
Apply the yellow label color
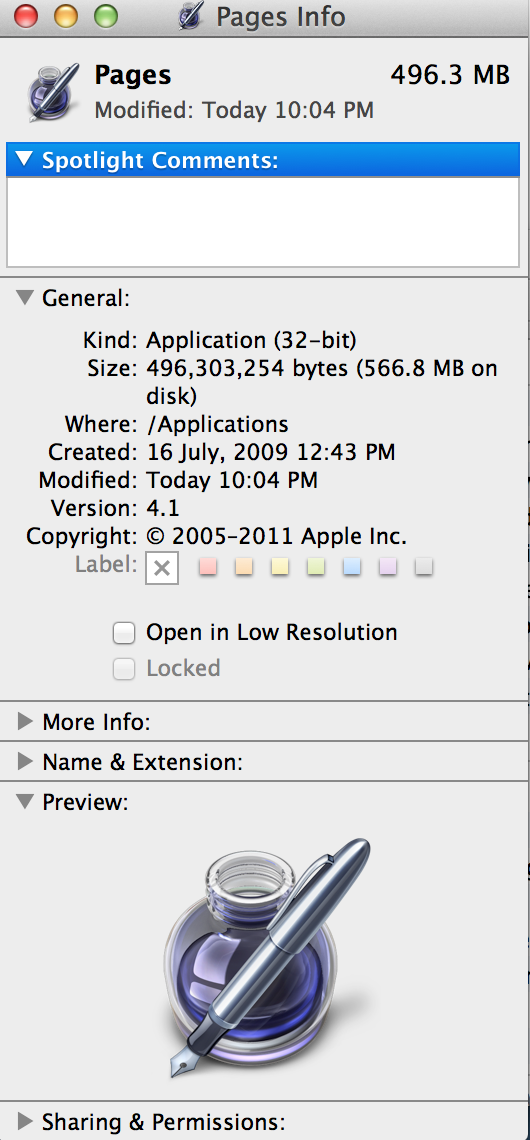click(280, 566)
